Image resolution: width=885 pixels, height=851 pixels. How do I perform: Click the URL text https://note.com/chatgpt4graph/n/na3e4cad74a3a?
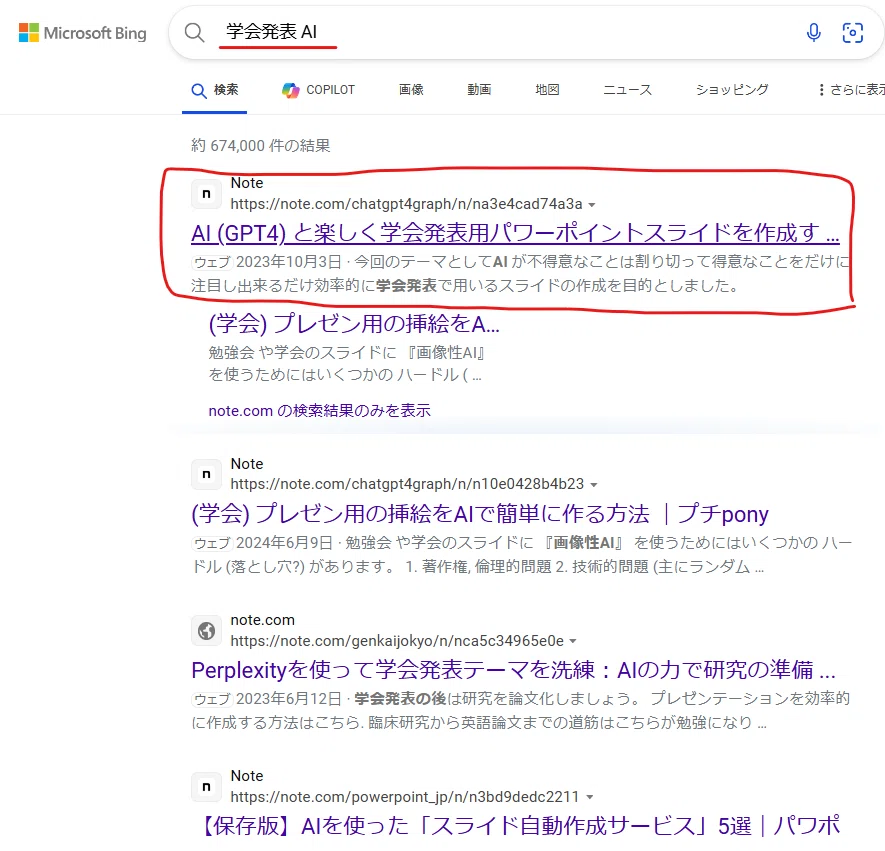[x=406, y=204]
